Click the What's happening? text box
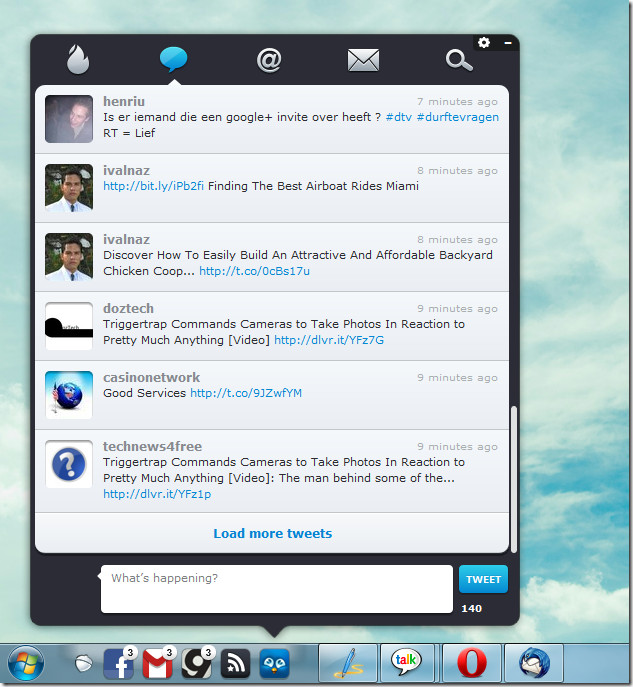The width and height of the screenshot is (633, 687). click(x=276, y=589)
